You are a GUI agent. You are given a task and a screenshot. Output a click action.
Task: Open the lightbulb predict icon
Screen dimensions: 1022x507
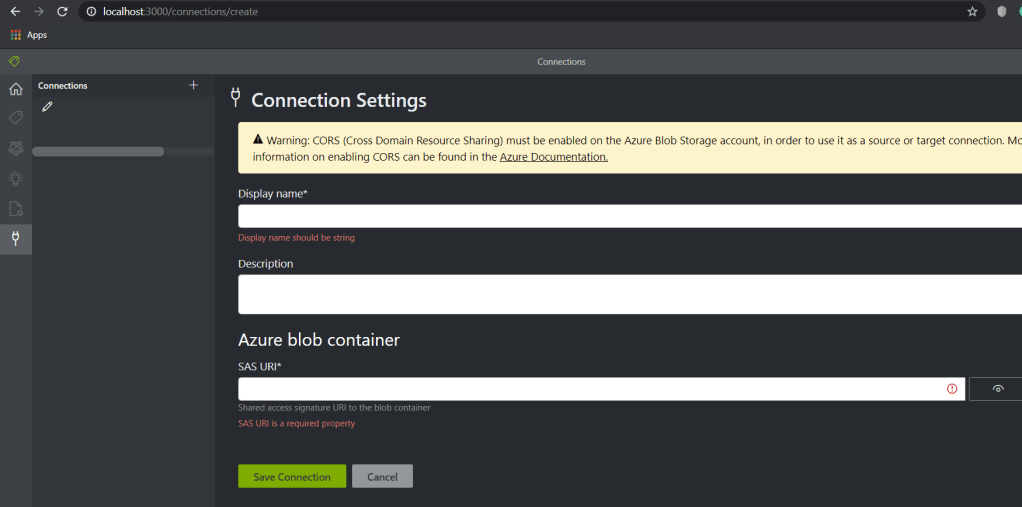(15, 178)
